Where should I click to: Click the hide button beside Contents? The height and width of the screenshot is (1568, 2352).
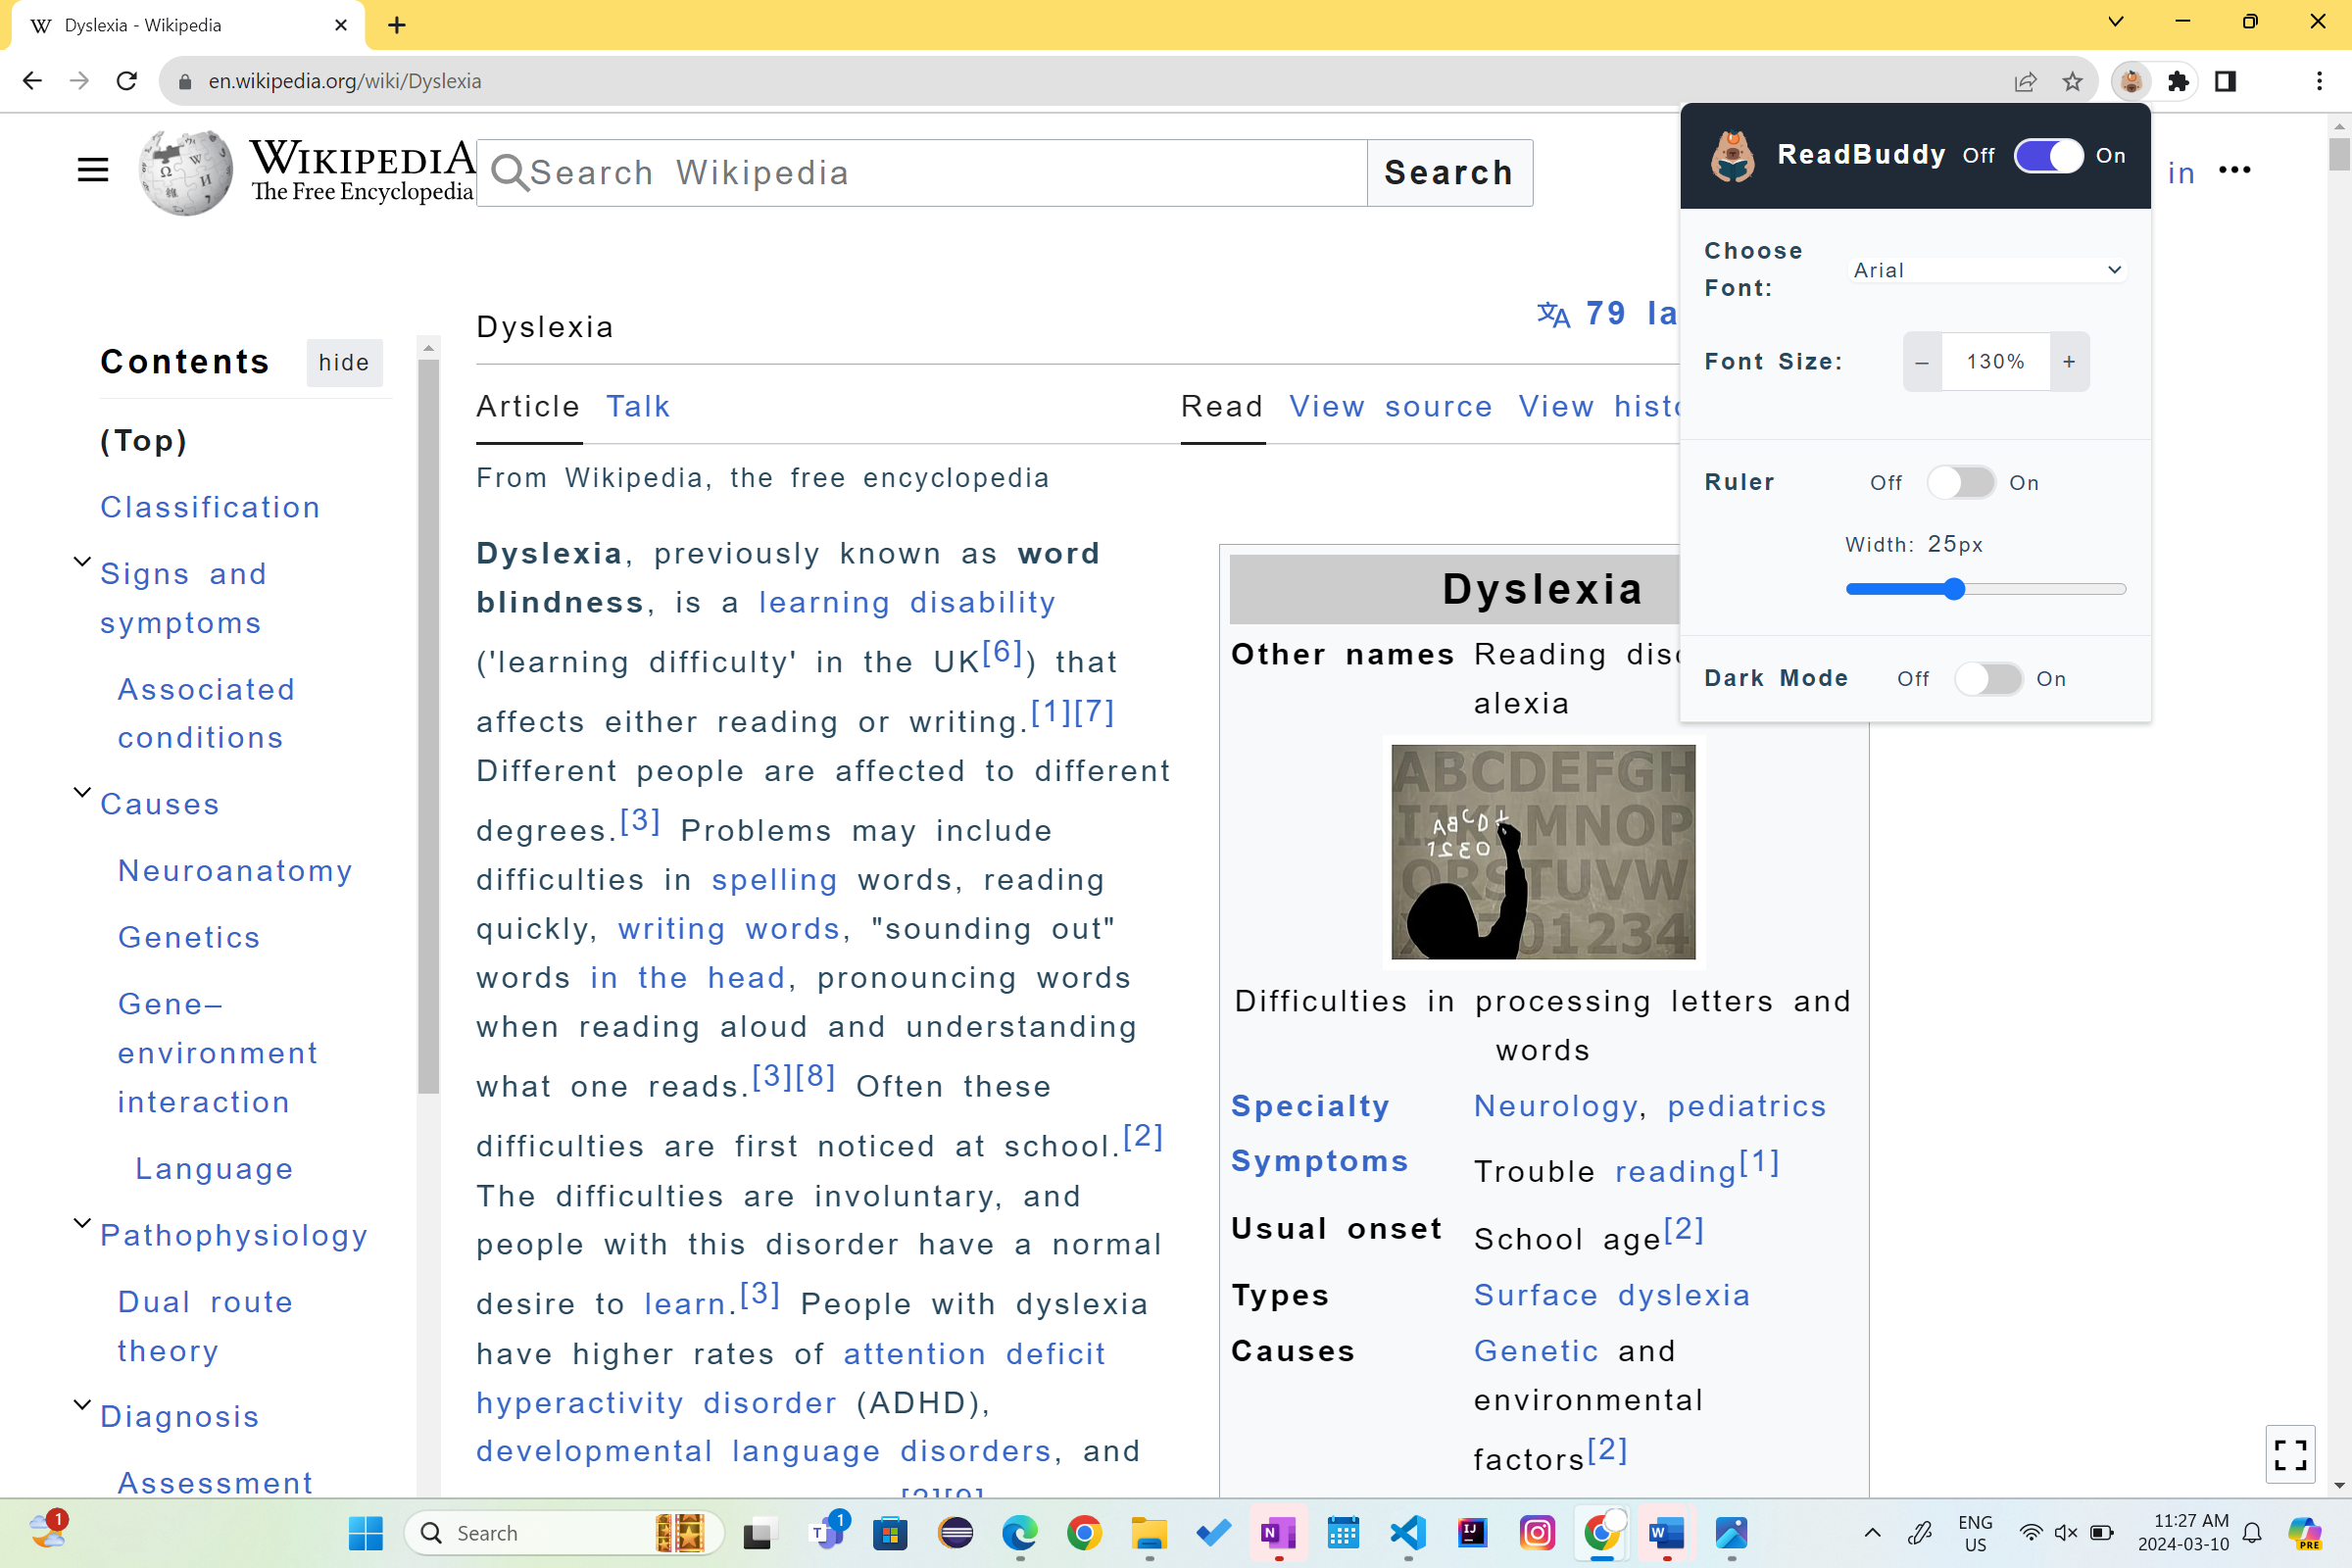click(343, 362)
